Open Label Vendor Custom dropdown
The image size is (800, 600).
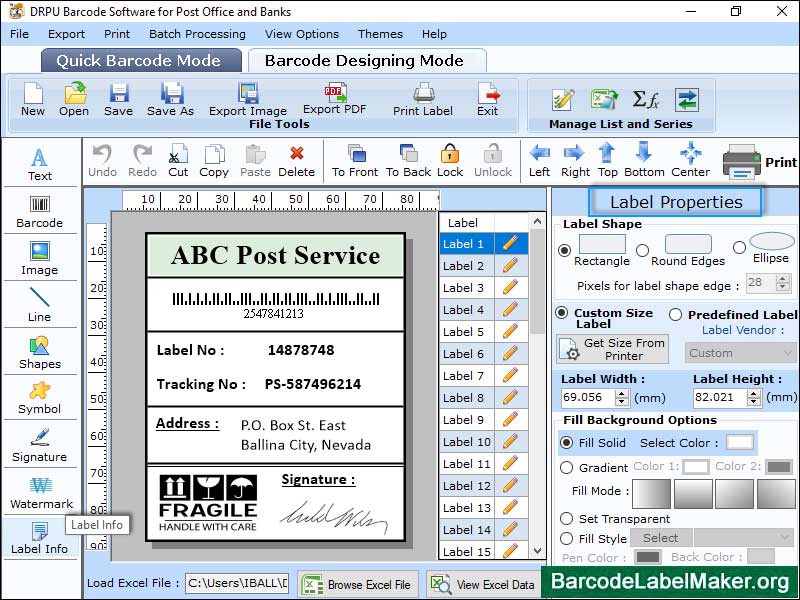click(x=740, y=353)
